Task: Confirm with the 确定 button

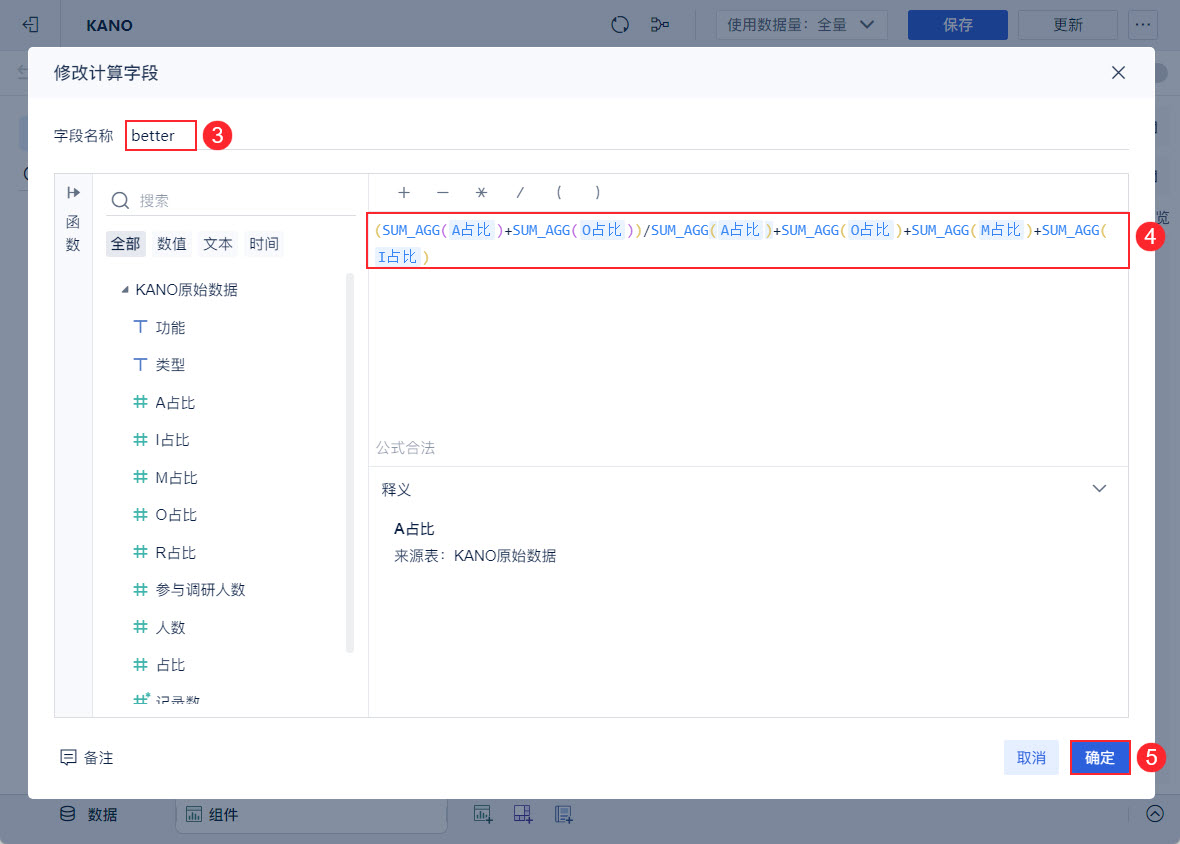Action: (1099, 757)
